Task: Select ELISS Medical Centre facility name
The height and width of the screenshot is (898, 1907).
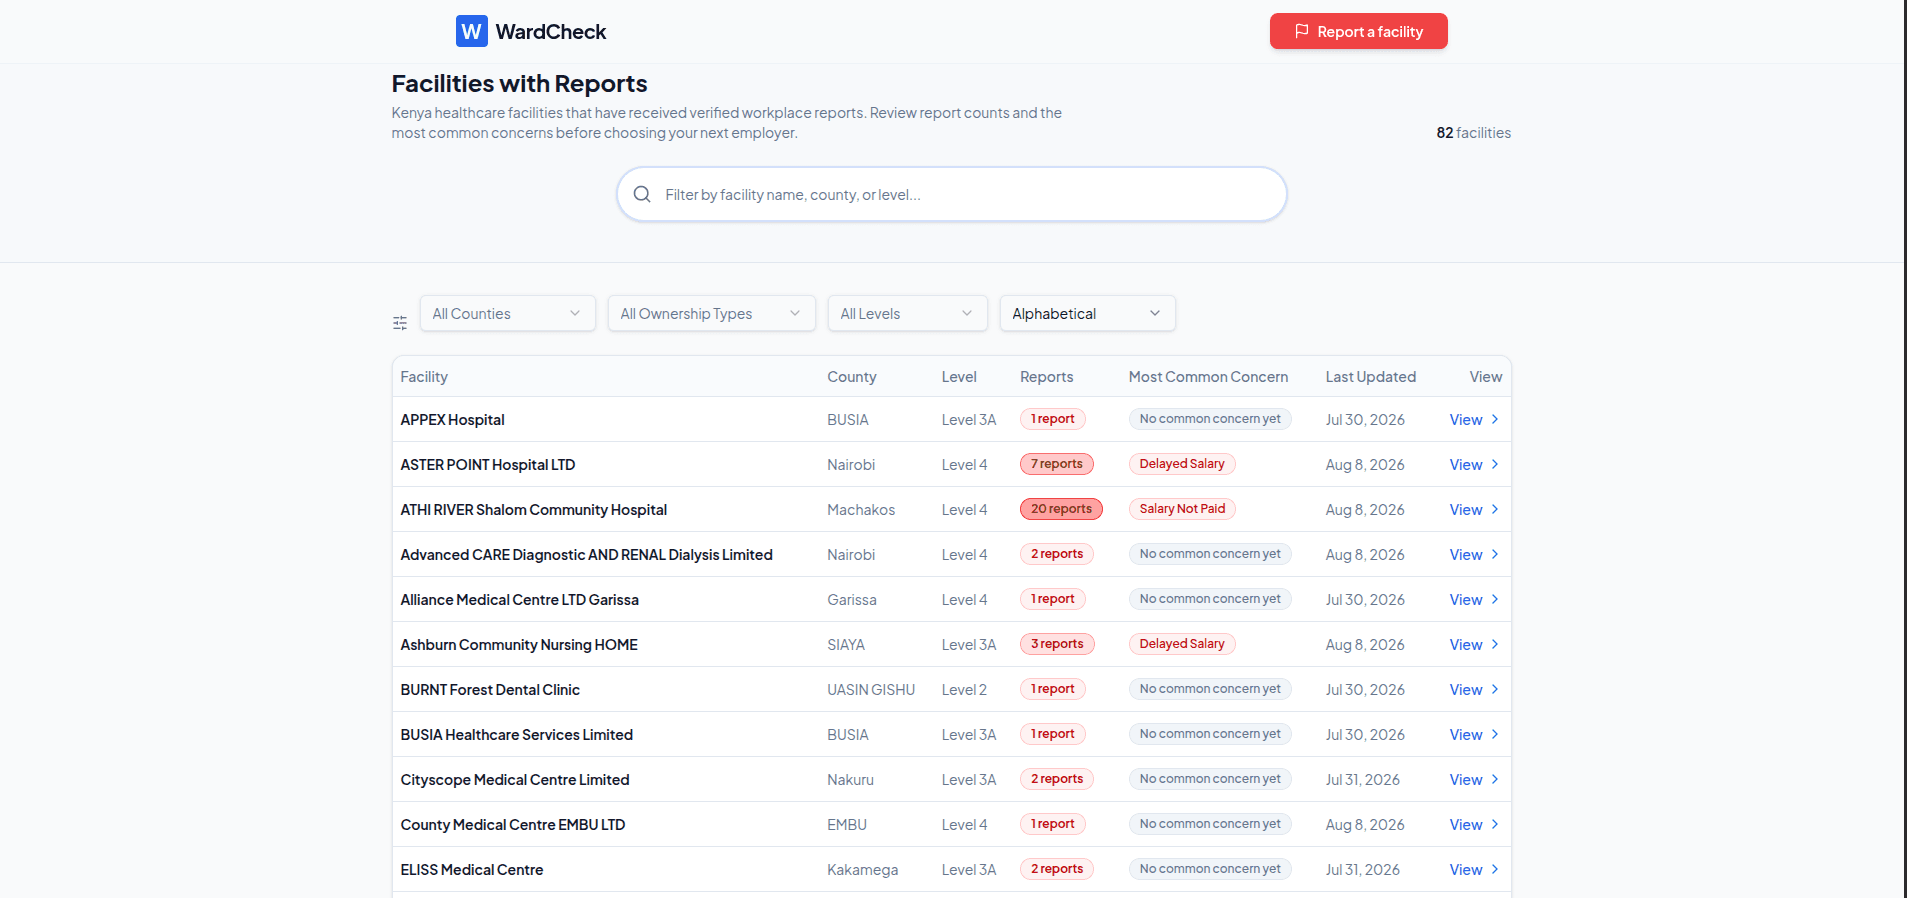Action: pos(472,870)
